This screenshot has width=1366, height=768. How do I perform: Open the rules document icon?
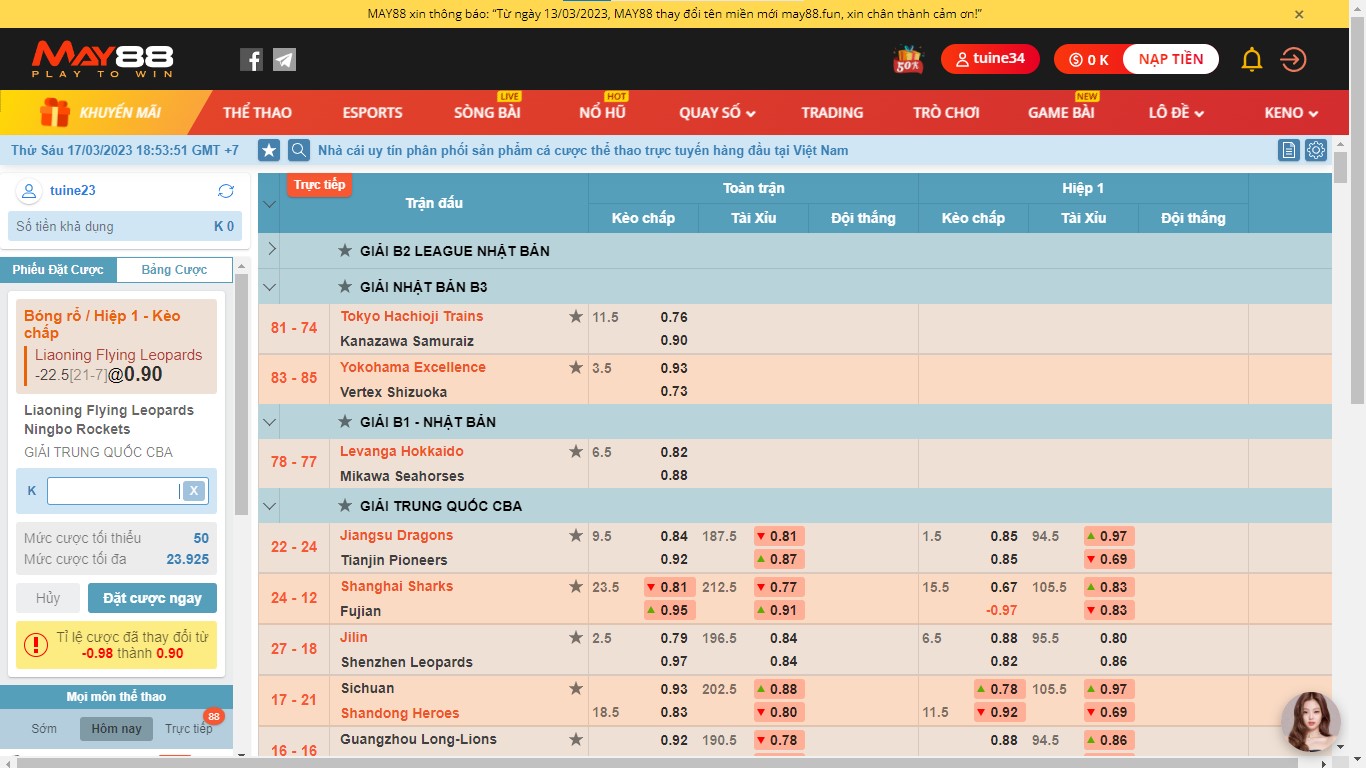tap(1289, 151)
